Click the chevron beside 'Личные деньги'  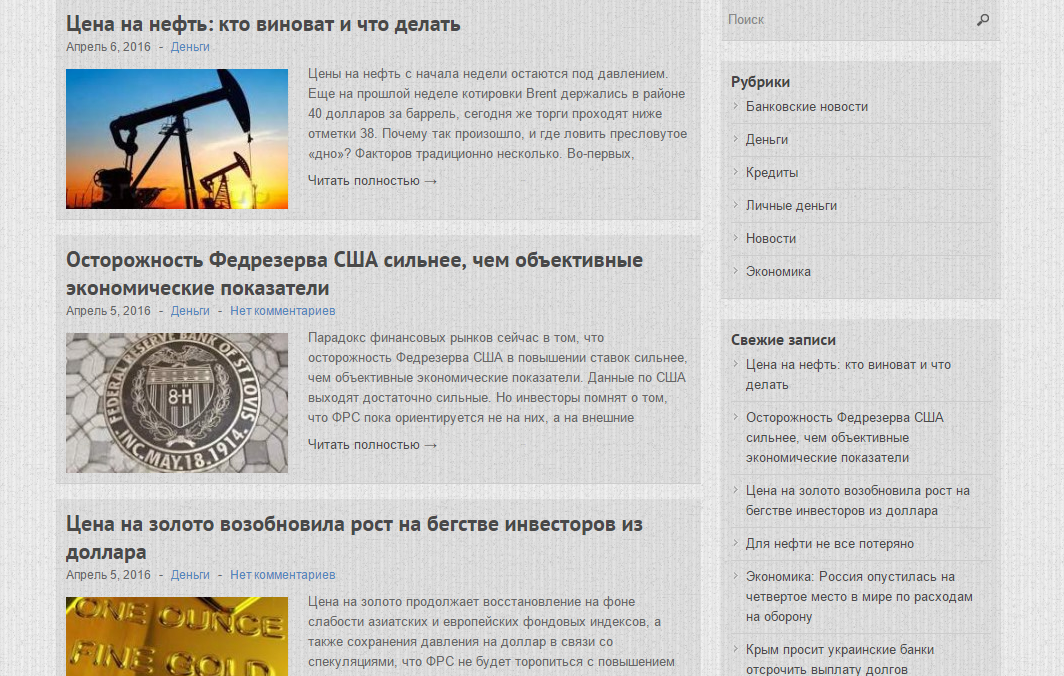[736, 204]
